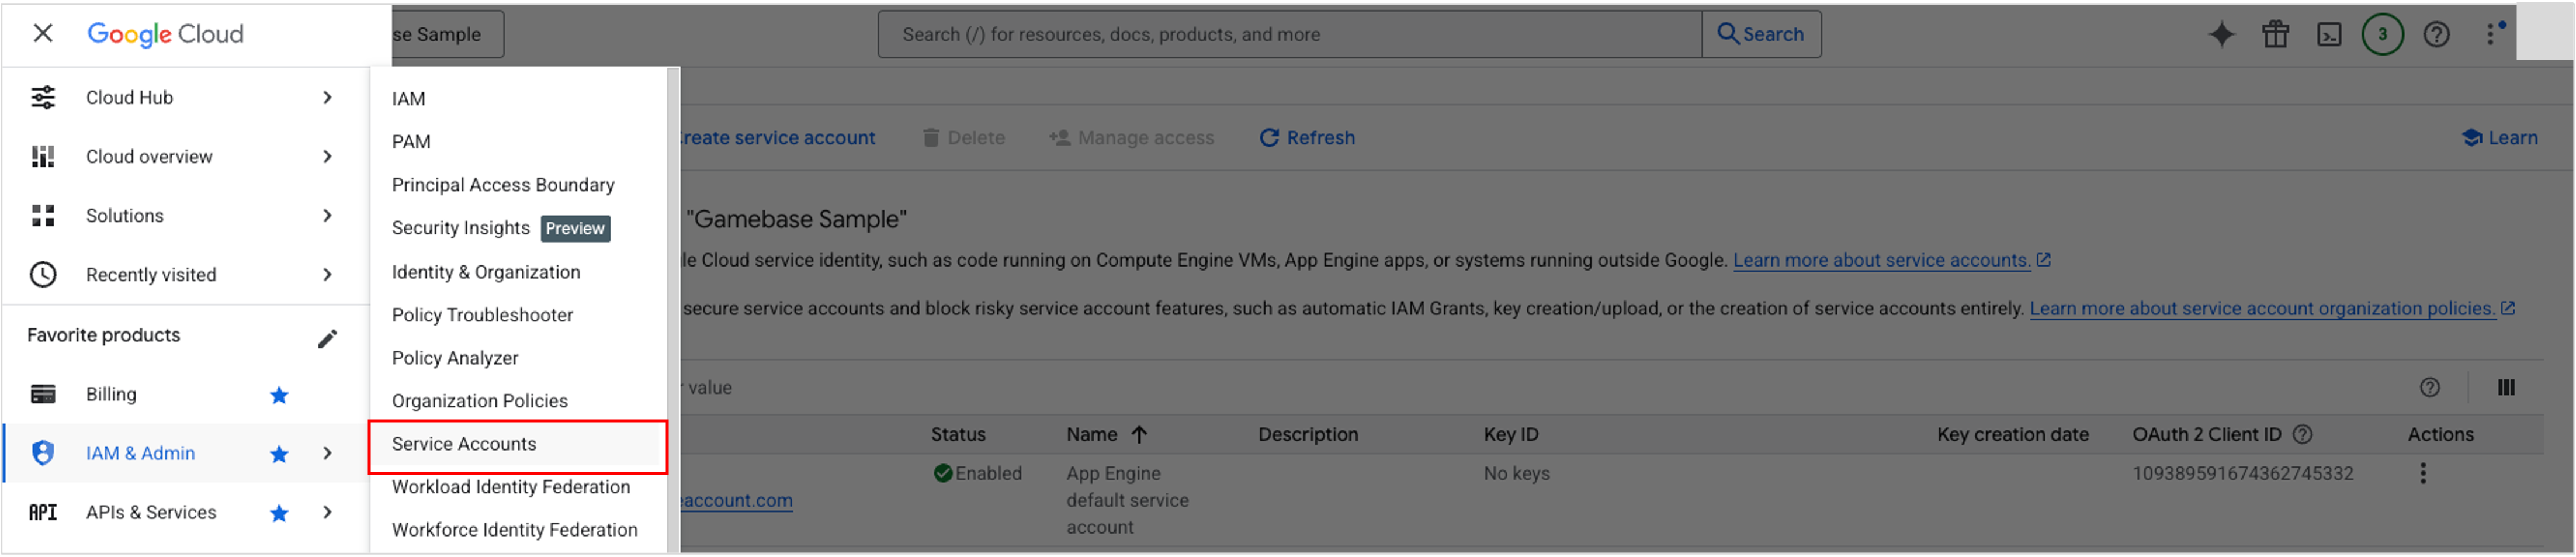Click the IAM & Admin menu label
Image resolution: width=2576 pixels, height=557 pixels.
[140, 453]
